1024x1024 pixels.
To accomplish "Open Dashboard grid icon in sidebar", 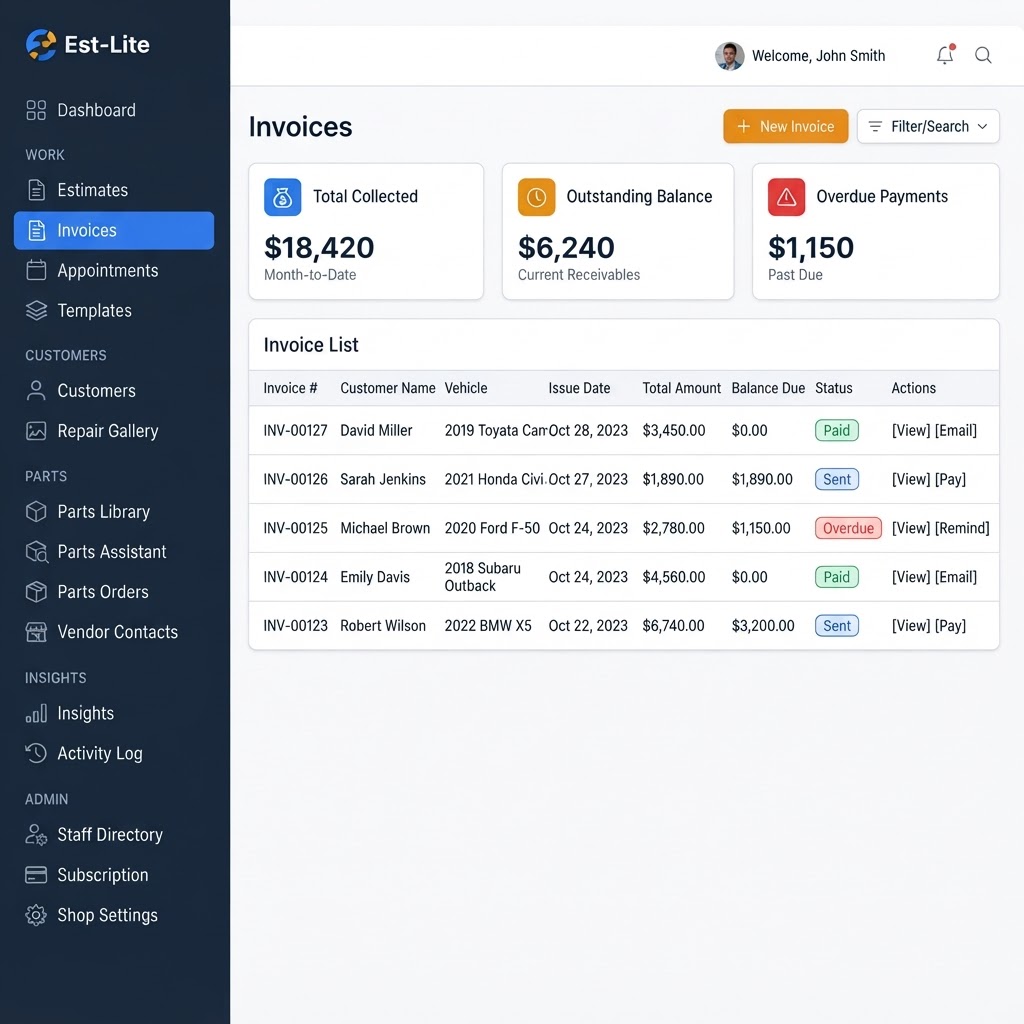I will (36, 110).
